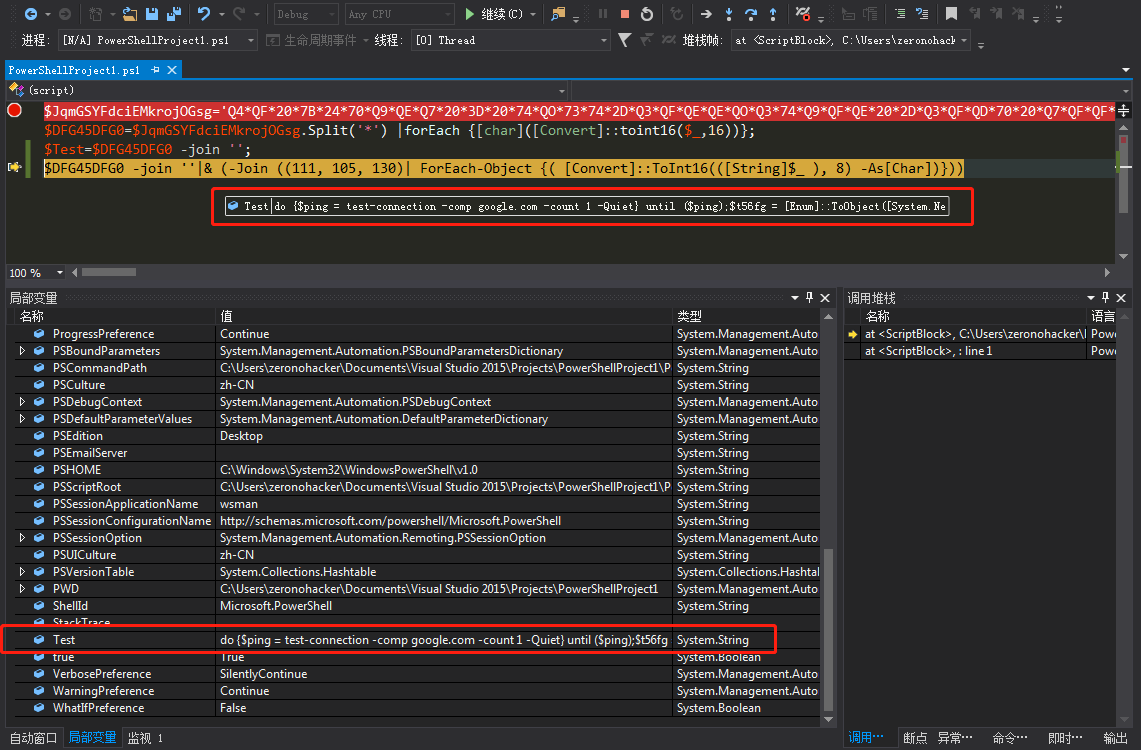Switch to the 异常 tab
Viewport: 1141px width, 750px height.
(955, 738)
